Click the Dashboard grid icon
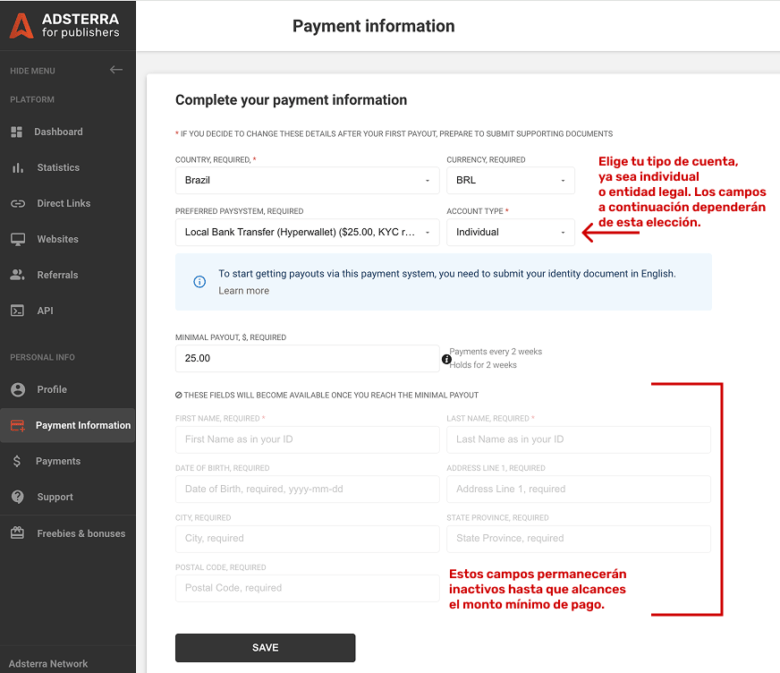 tap(17, 132)
